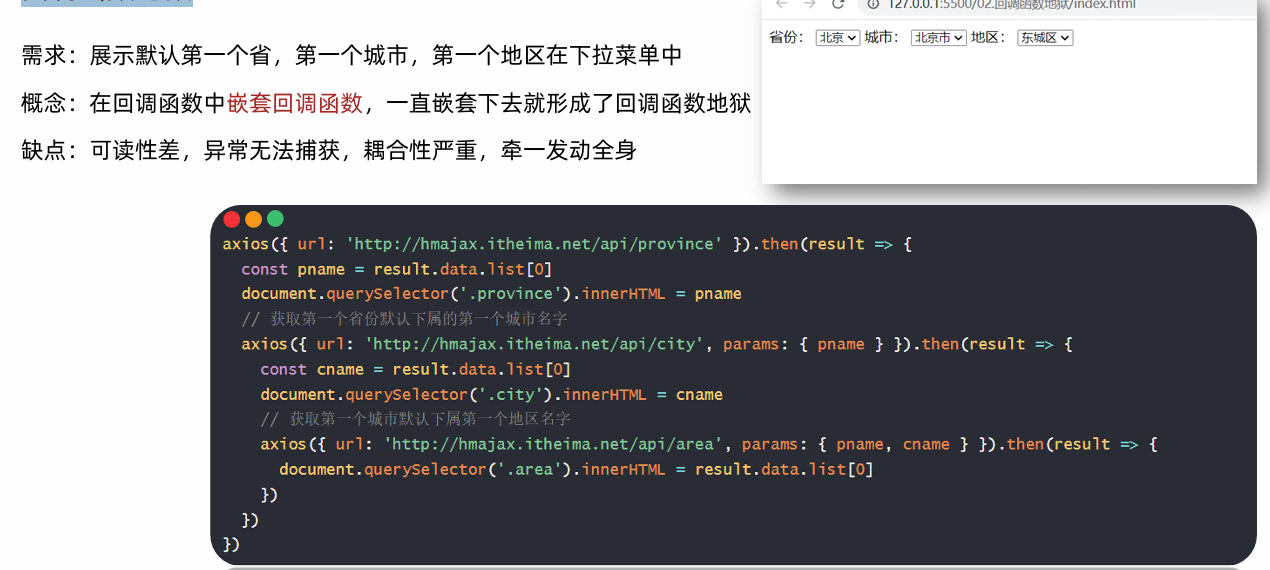Click the city API URL string in code
Screen dimensions: 1270x570
(535, 344)
